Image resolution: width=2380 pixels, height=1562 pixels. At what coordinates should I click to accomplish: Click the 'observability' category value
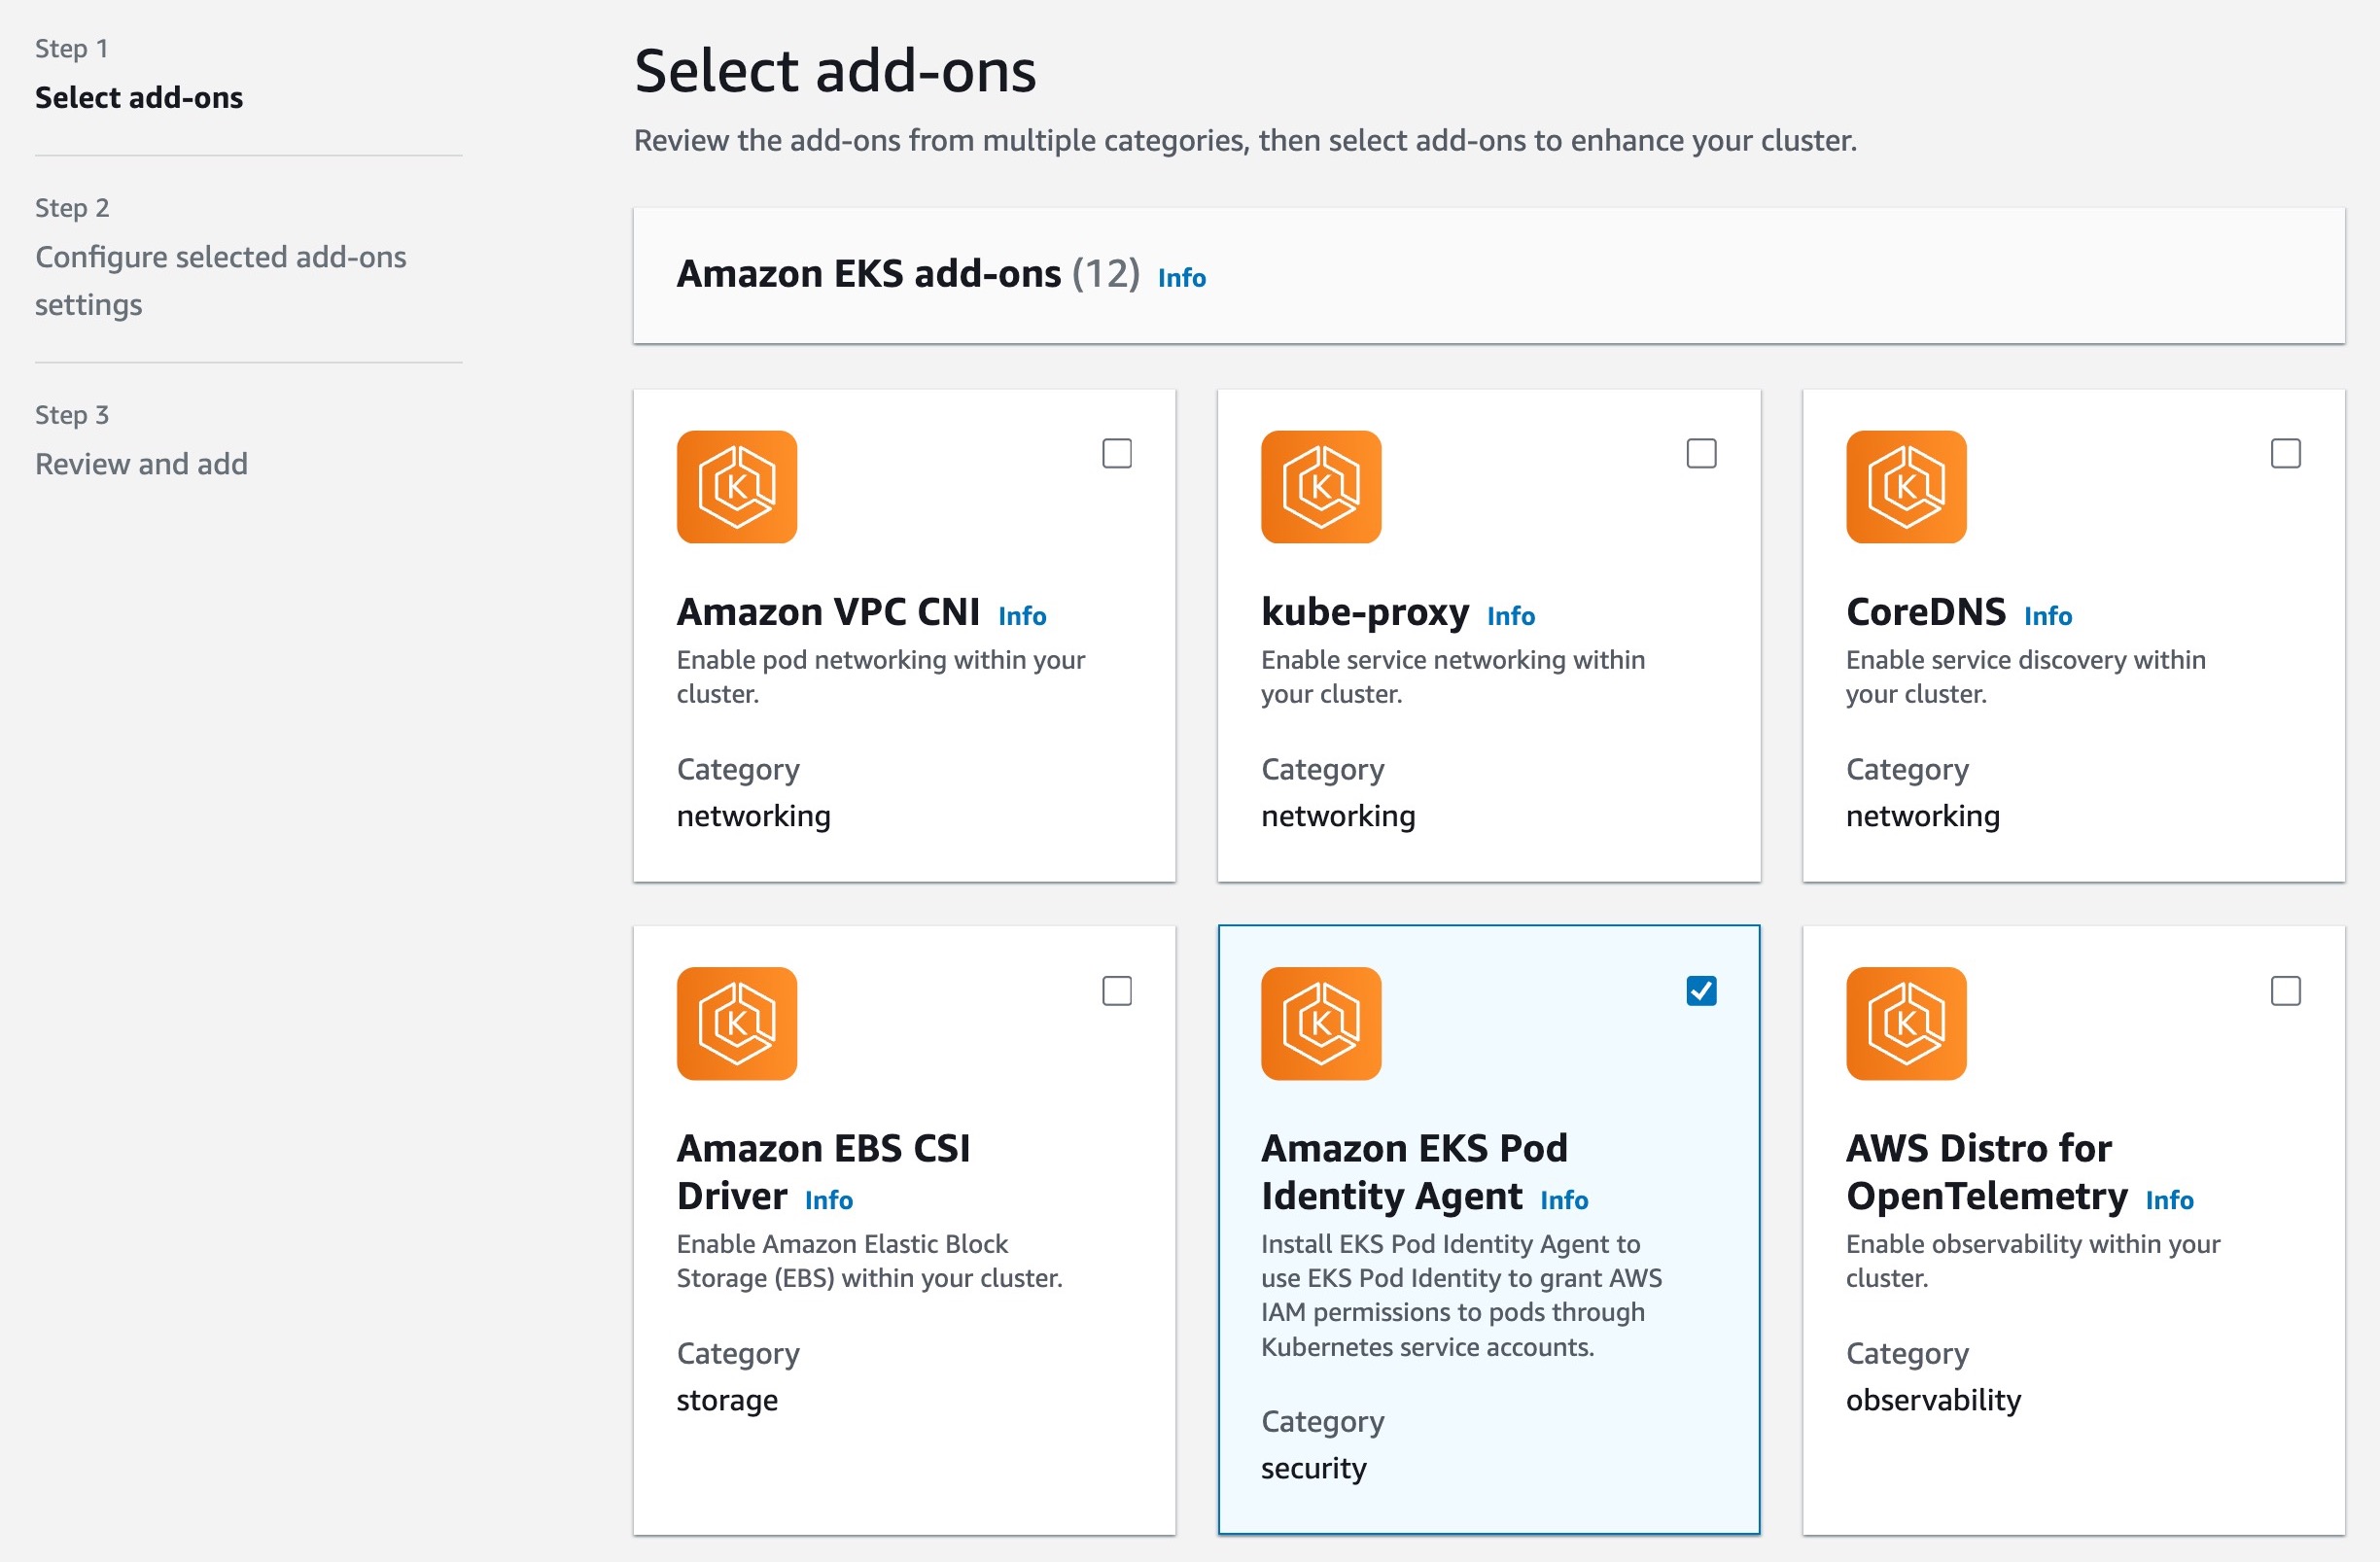(1933, 1399)
